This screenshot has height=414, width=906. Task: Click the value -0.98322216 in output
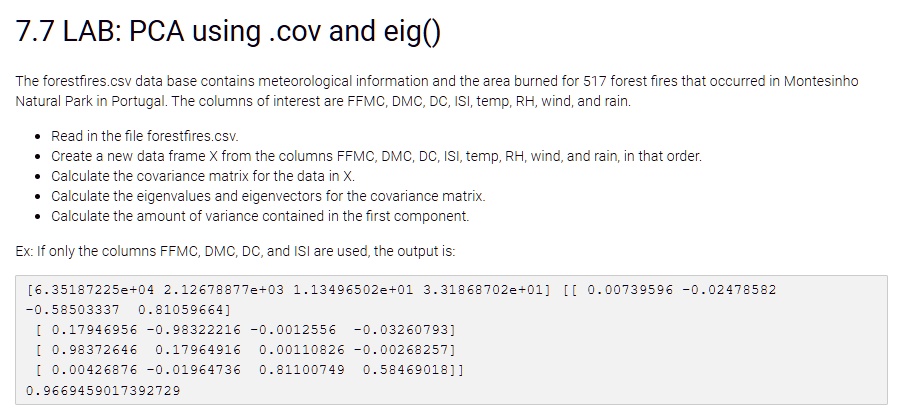194,330
